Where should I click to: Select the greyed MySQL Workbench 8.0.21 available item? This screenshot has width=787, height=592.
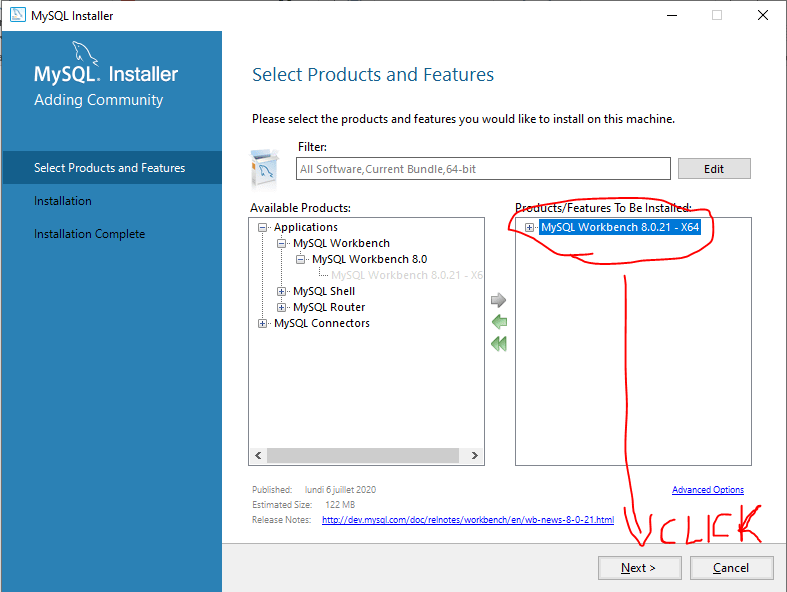click(x=407, y=275)
